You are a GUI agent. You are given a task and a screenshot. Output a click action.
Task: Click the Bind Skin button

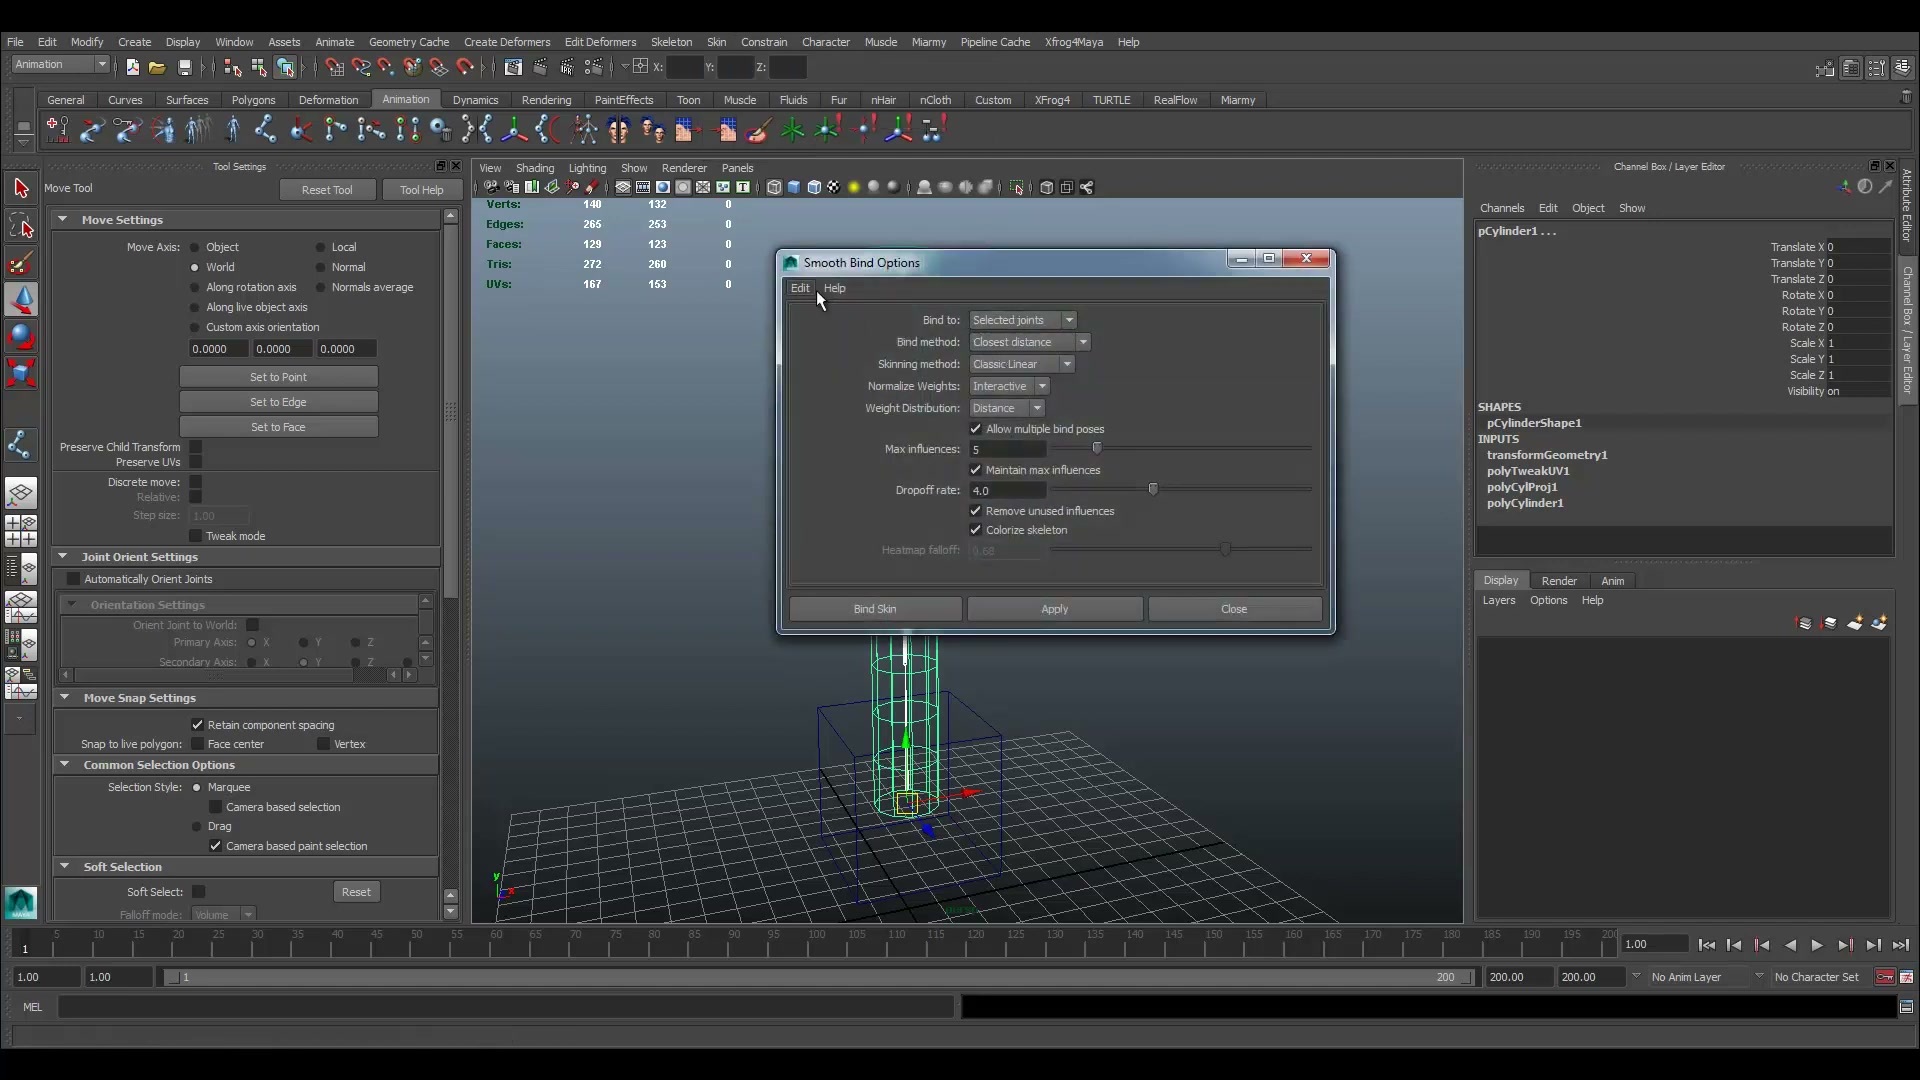click(875, 609)
